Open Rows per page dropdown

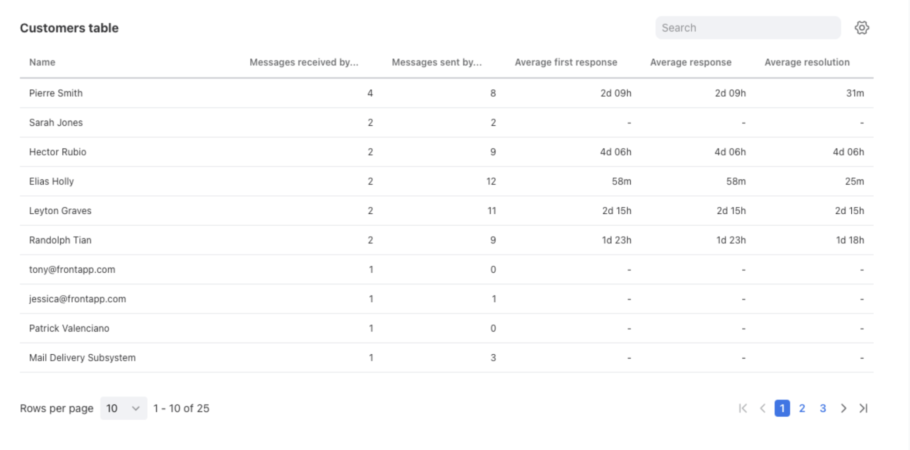tap(124, 408)
